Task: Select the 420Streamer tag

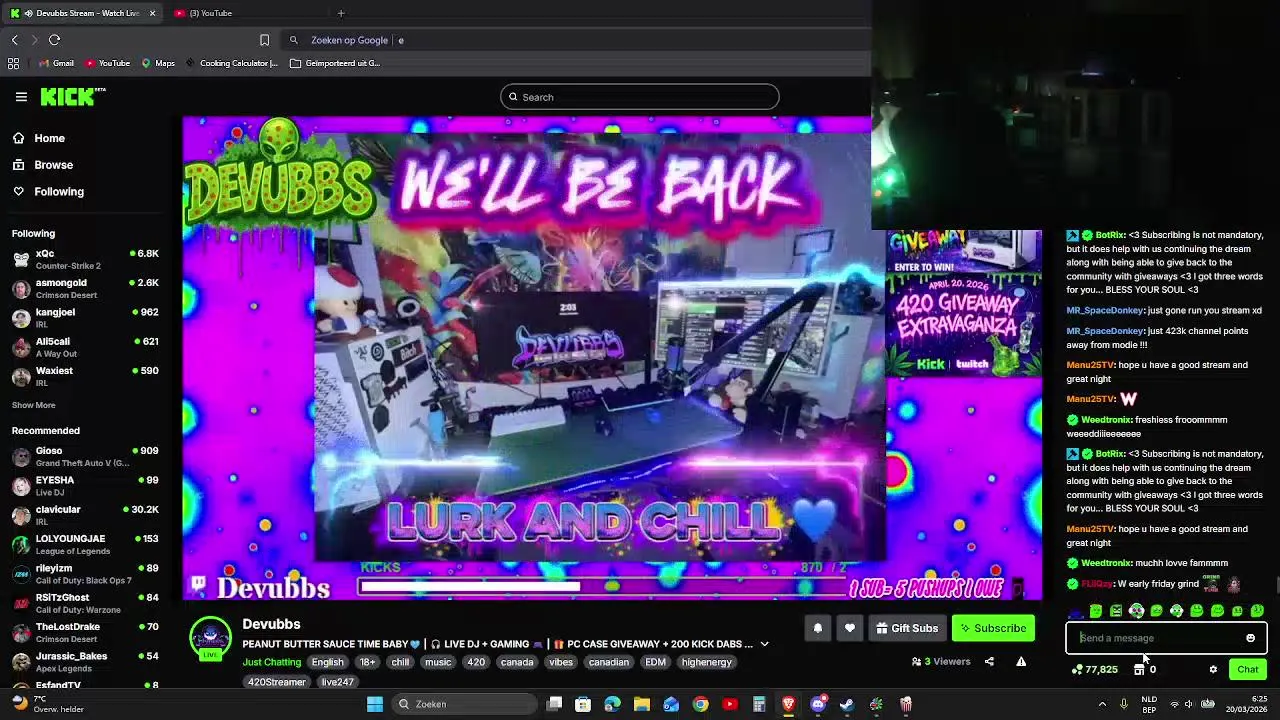Action: click(277, 682)
